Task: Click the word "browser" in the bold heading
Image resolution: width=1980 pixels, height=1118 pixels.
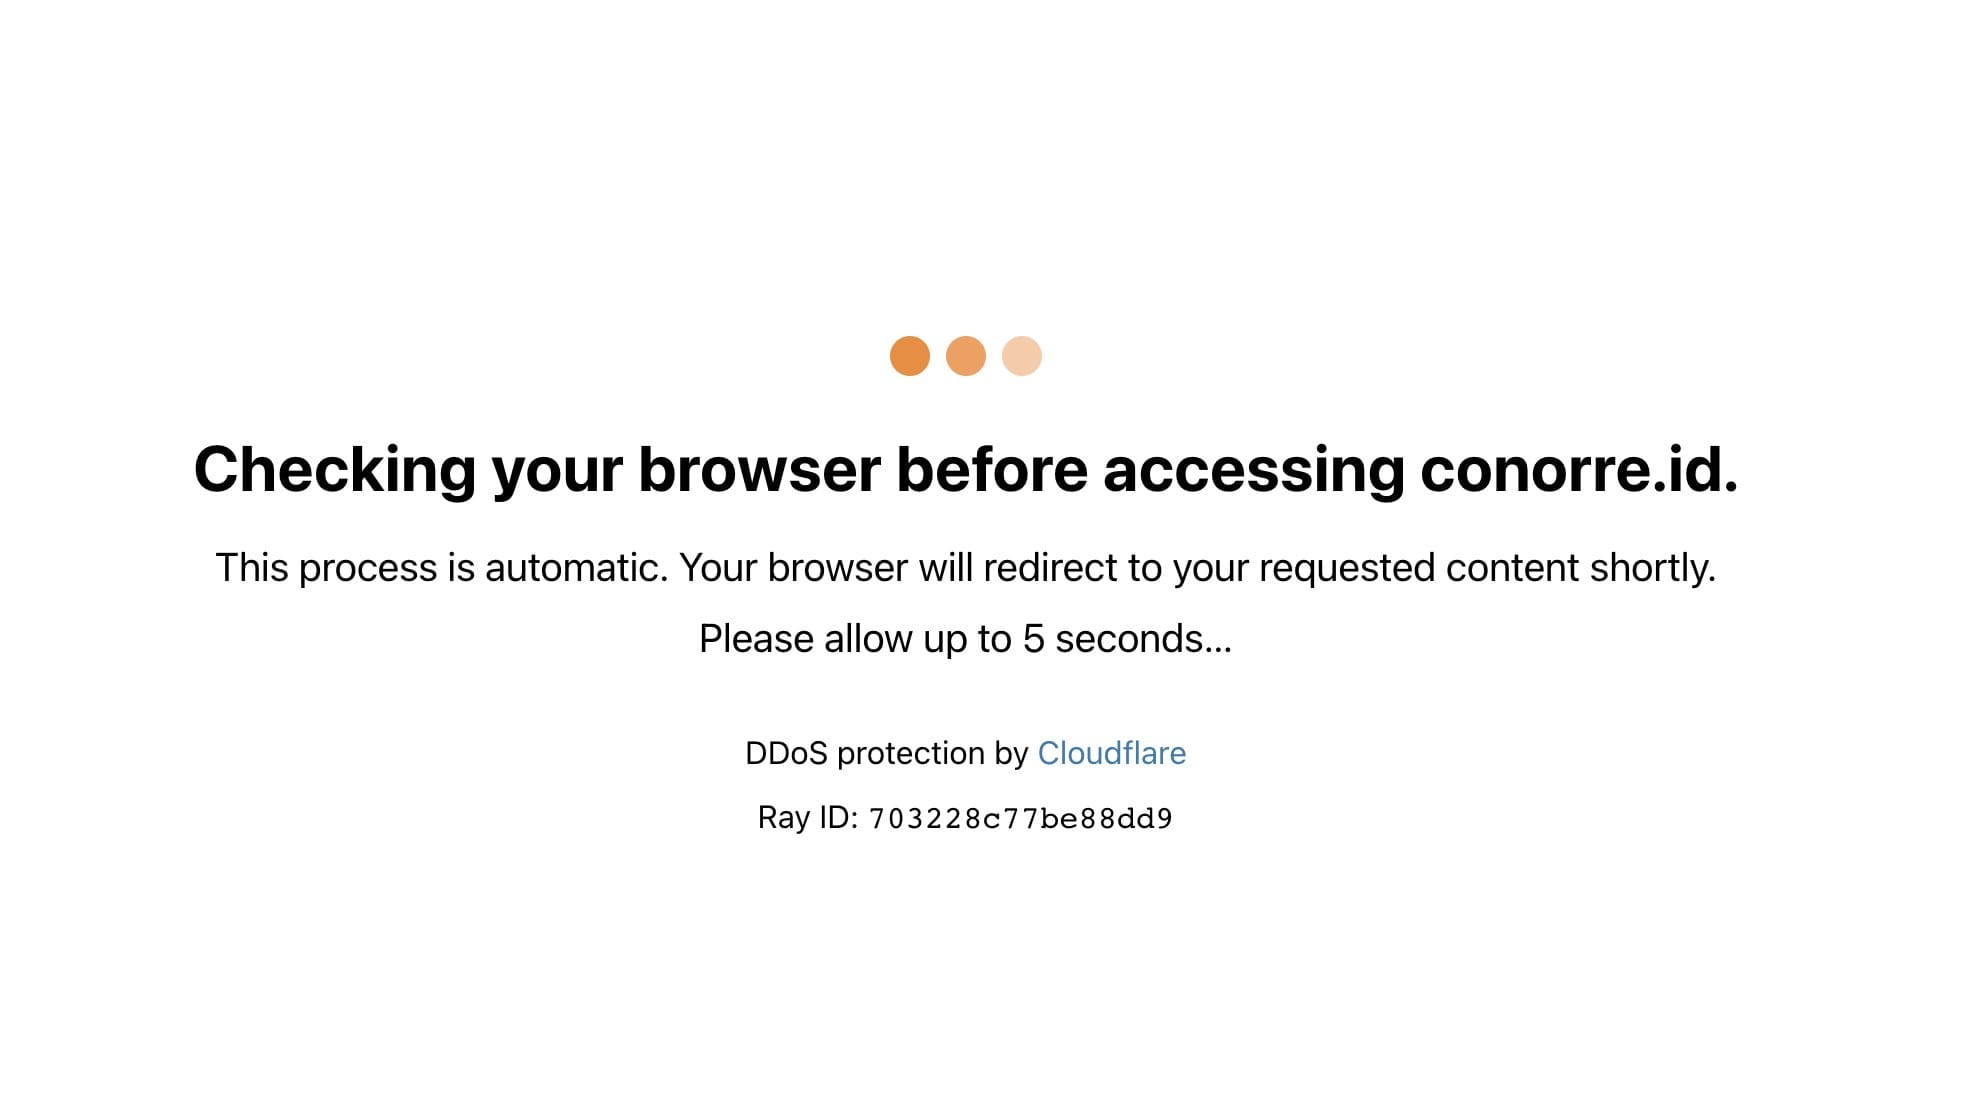Action: pyautogui.click(x=759, y=470)
